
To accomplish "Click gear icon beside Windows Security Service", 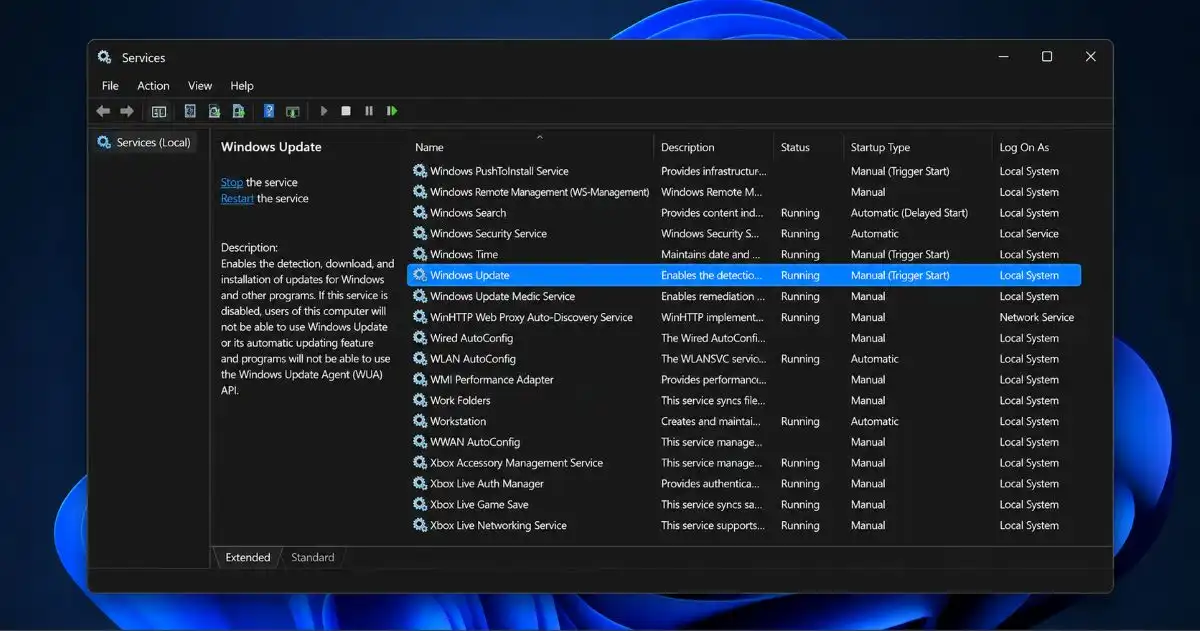I will pyautogui.click(x=420, y=234).
